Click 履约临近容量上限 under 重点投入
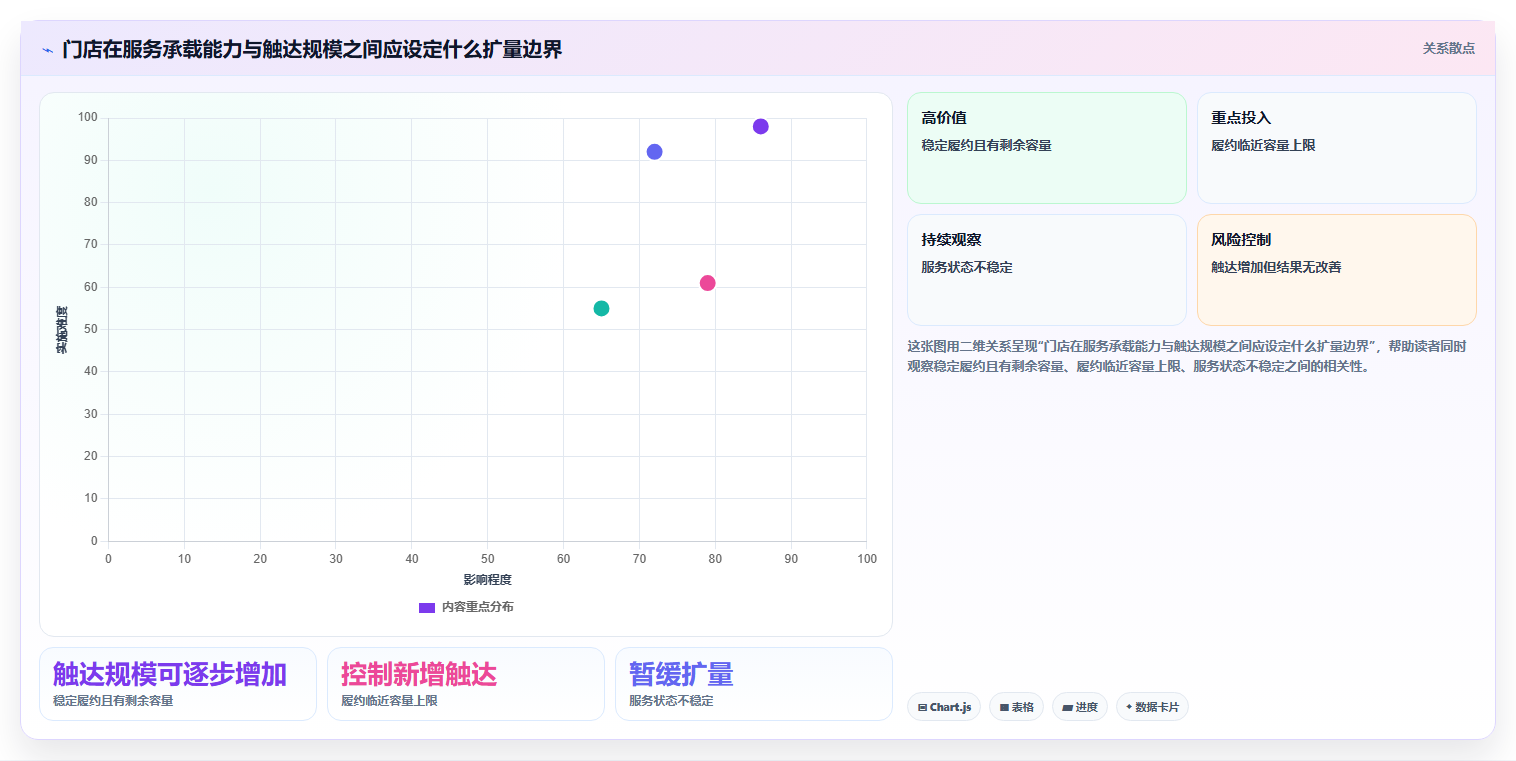1516x761 pixels. point(1263,145)
